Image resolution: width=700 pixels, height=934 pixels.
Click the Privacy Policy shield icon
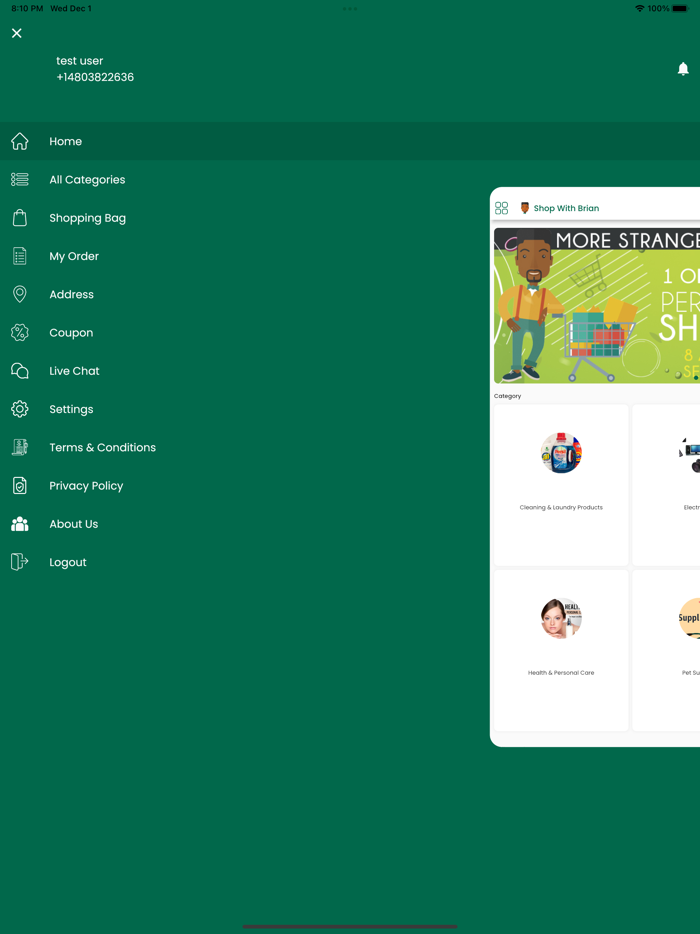(20, 485)
